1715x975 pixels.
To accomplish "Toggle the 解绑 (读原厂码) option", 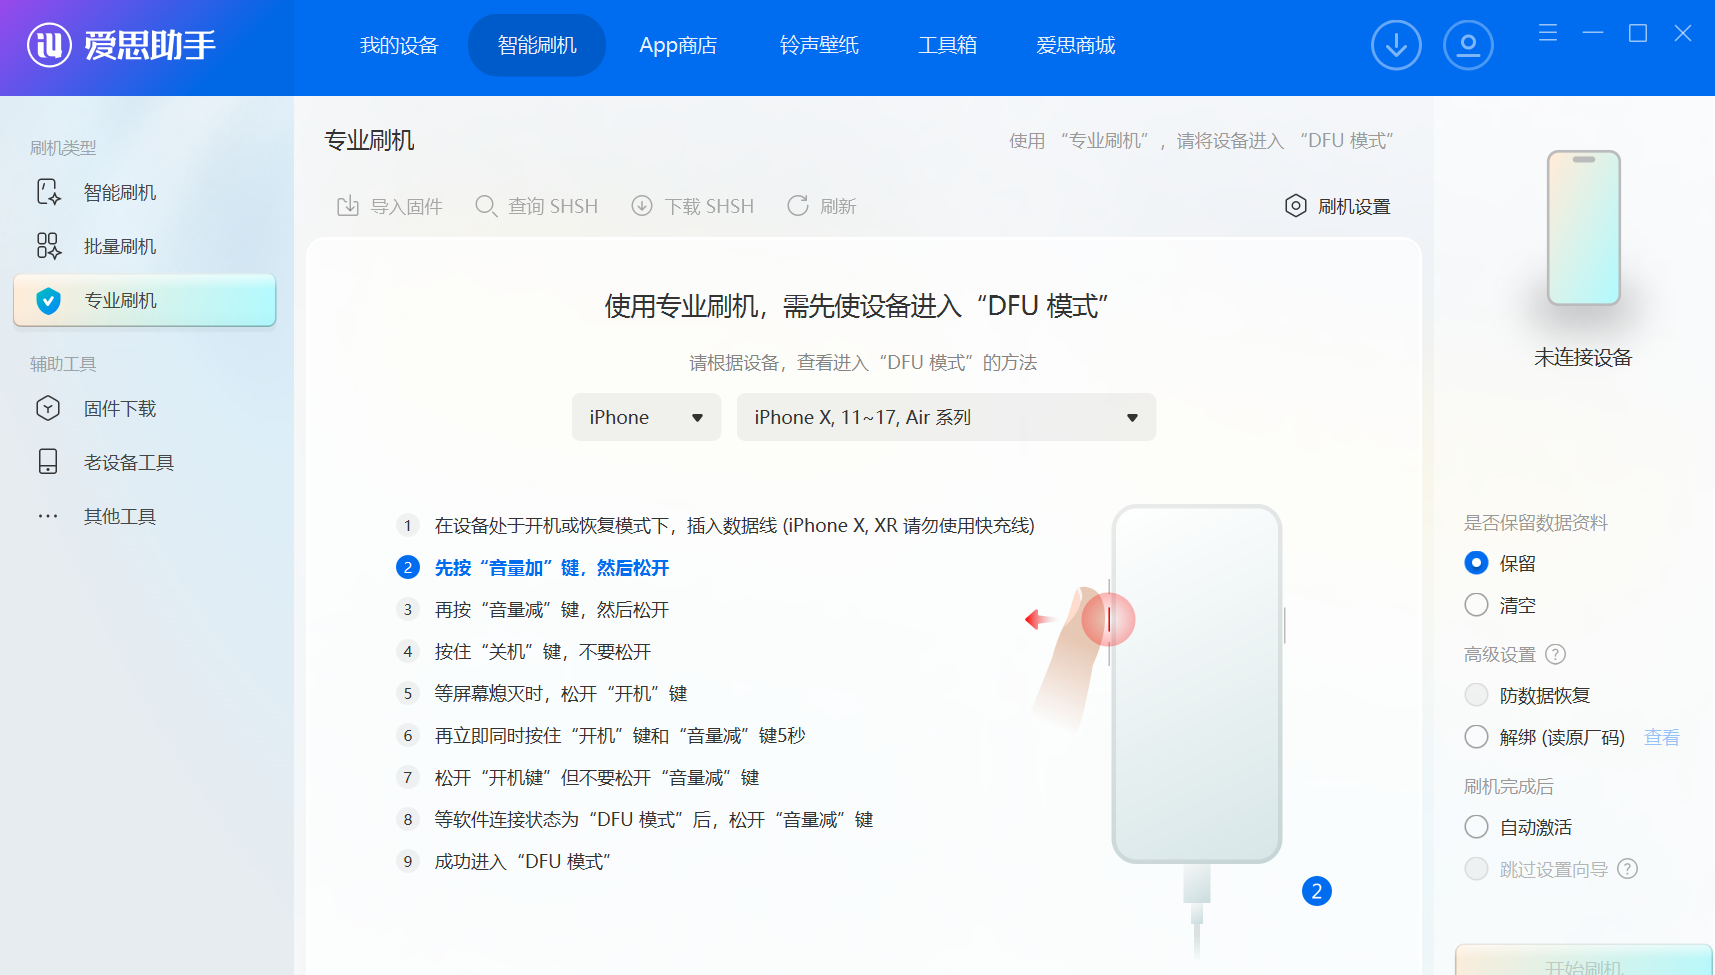I will click(1476, 737).
